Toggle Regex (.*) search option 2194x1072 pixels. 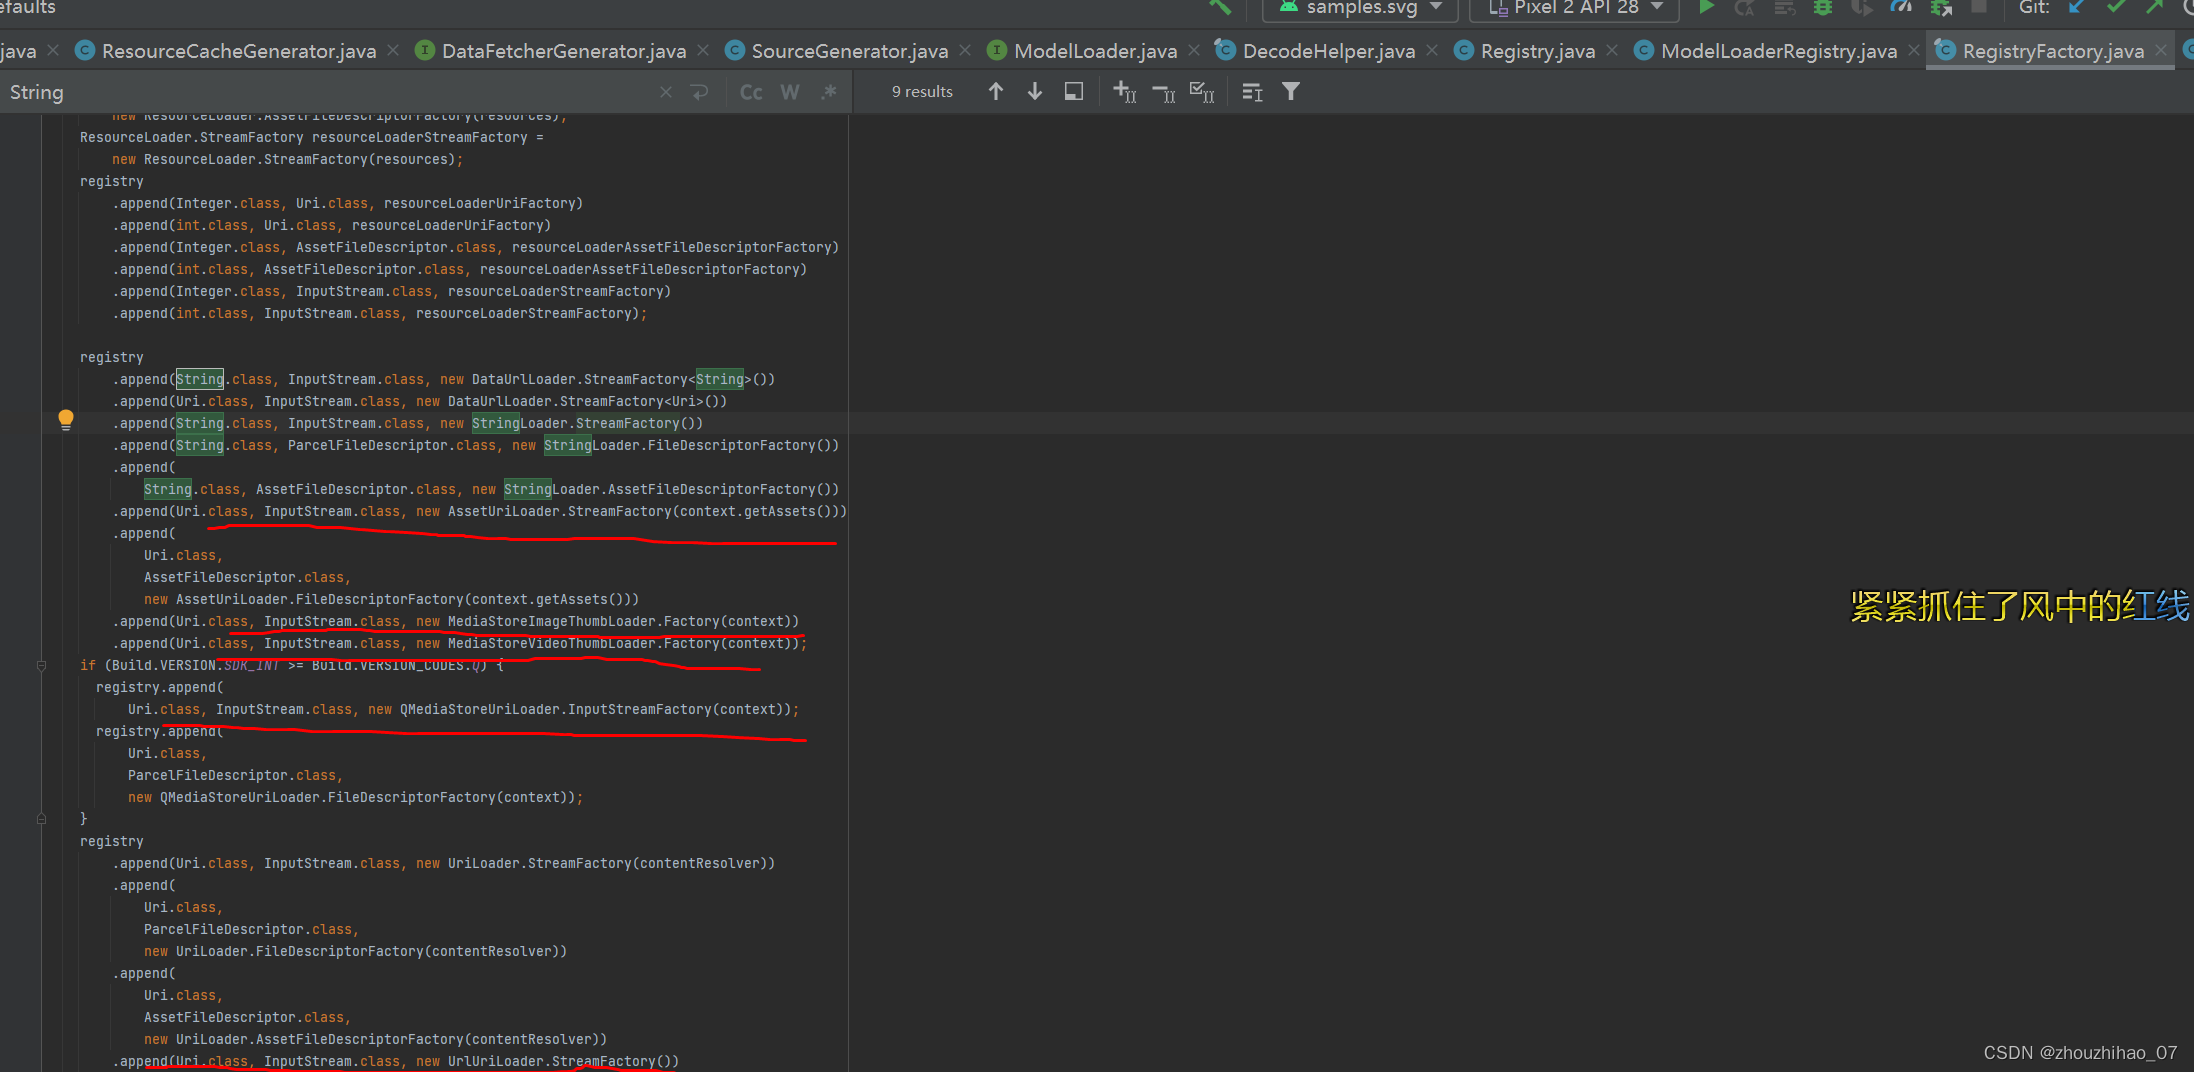(x=828, y=92)
